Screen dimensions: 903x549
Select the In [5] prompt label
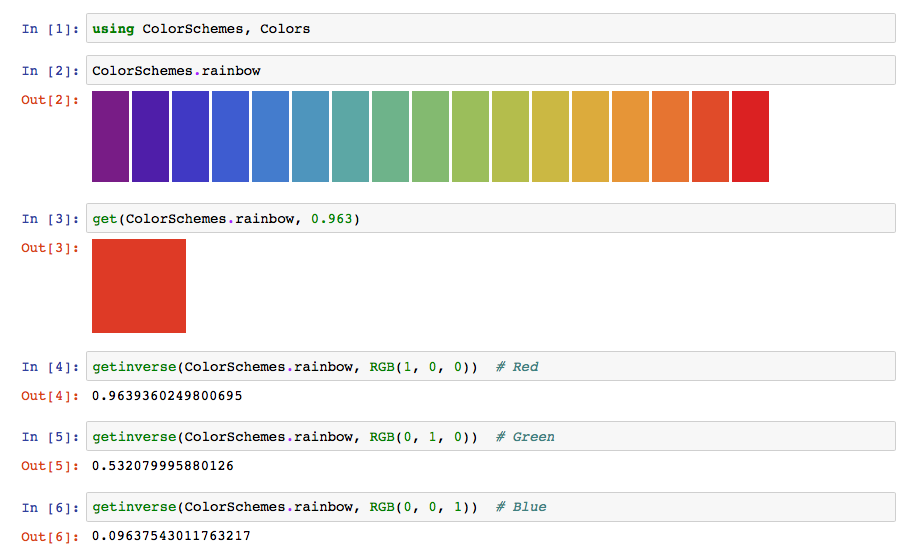50,437
